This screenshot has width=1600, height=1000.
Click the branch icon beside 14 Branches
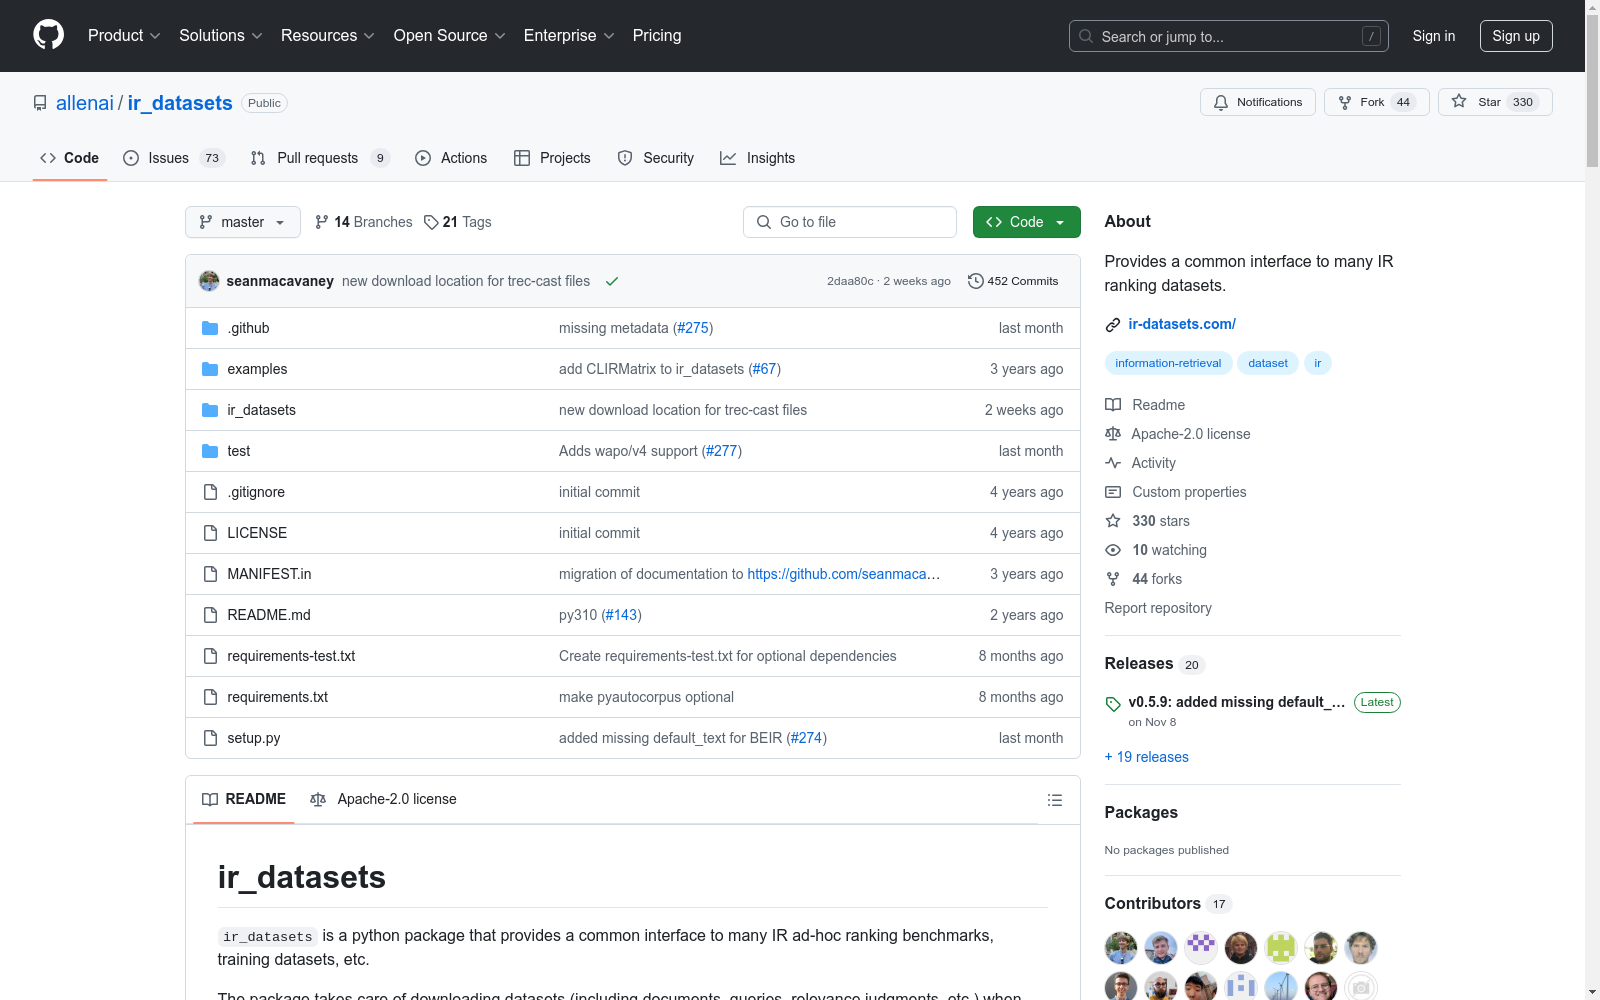[322, 222]
